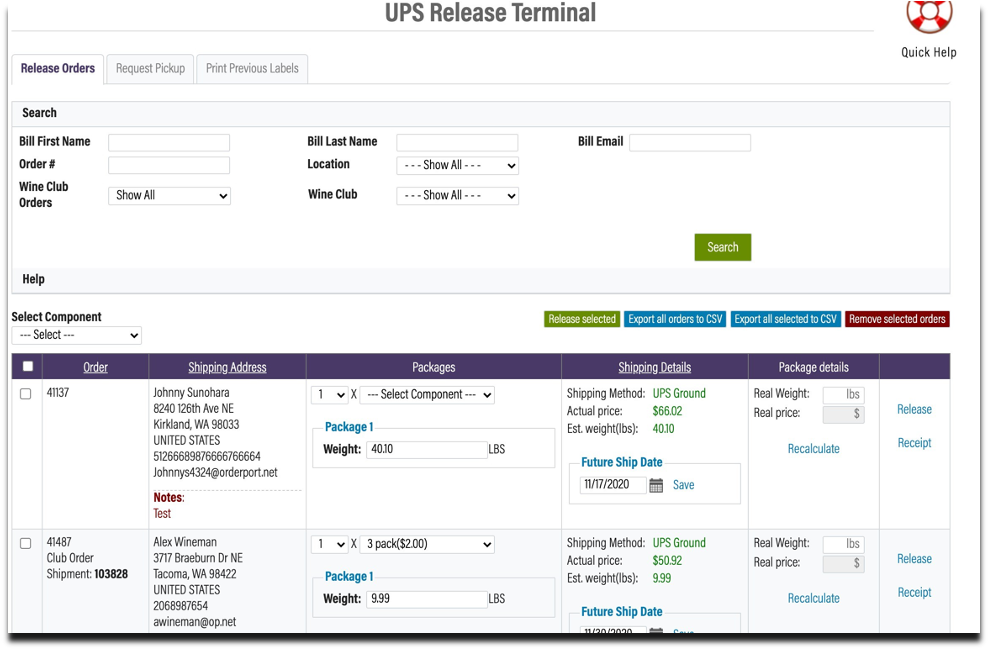Click Export all orders to CSV
Image resolution: width=990 pixels, height=650 pixels.
pos(675,320)
